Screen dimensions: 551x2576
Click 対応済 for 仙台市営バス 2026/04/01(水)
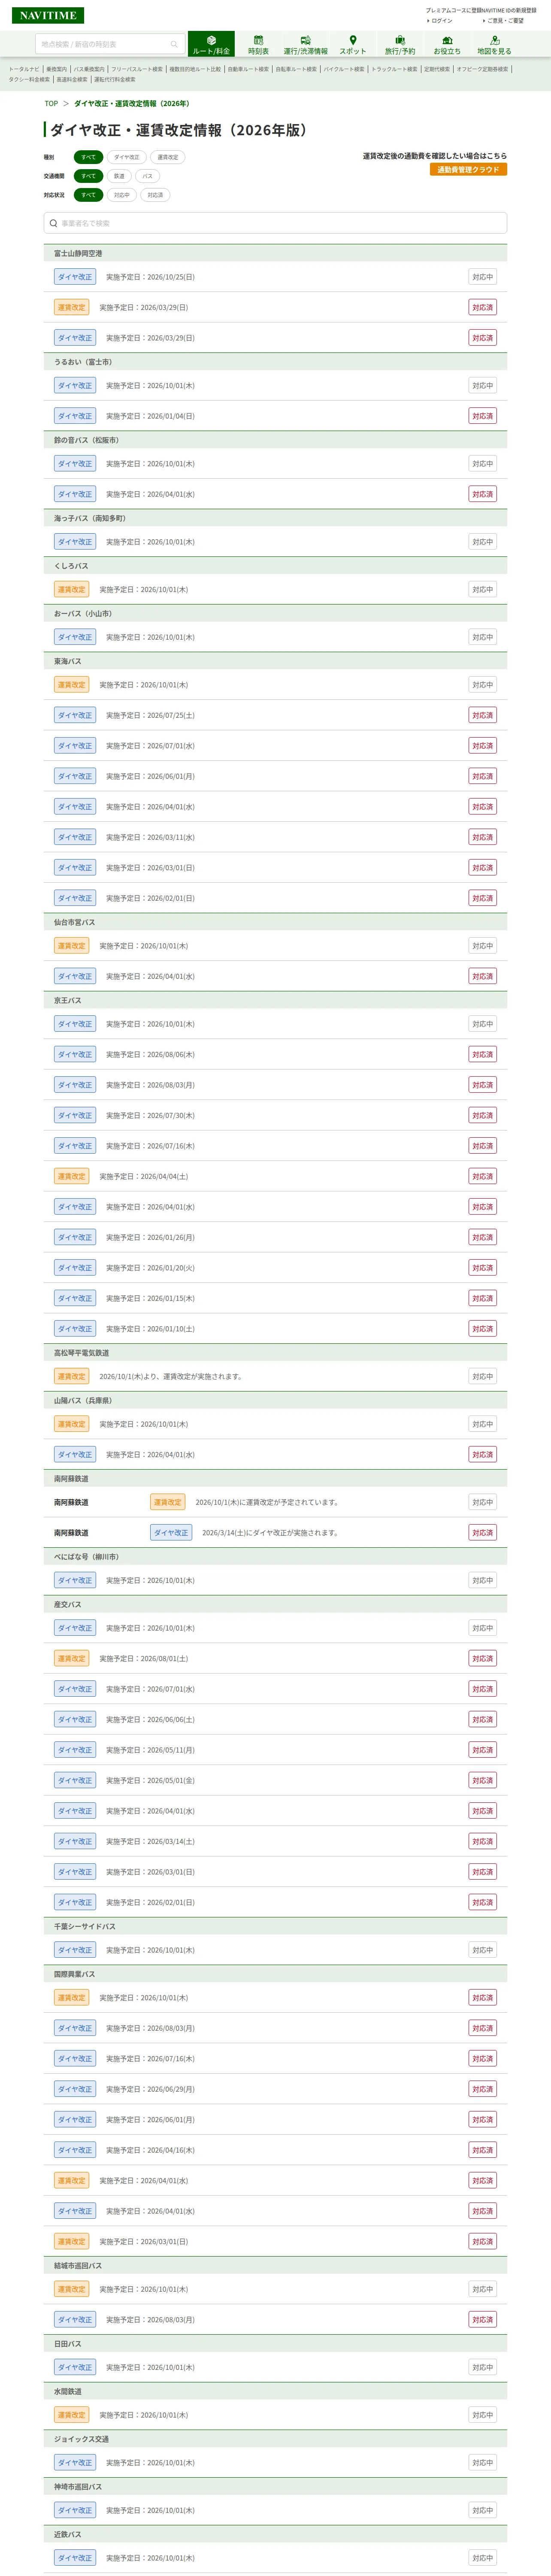[x=482, y=976]
